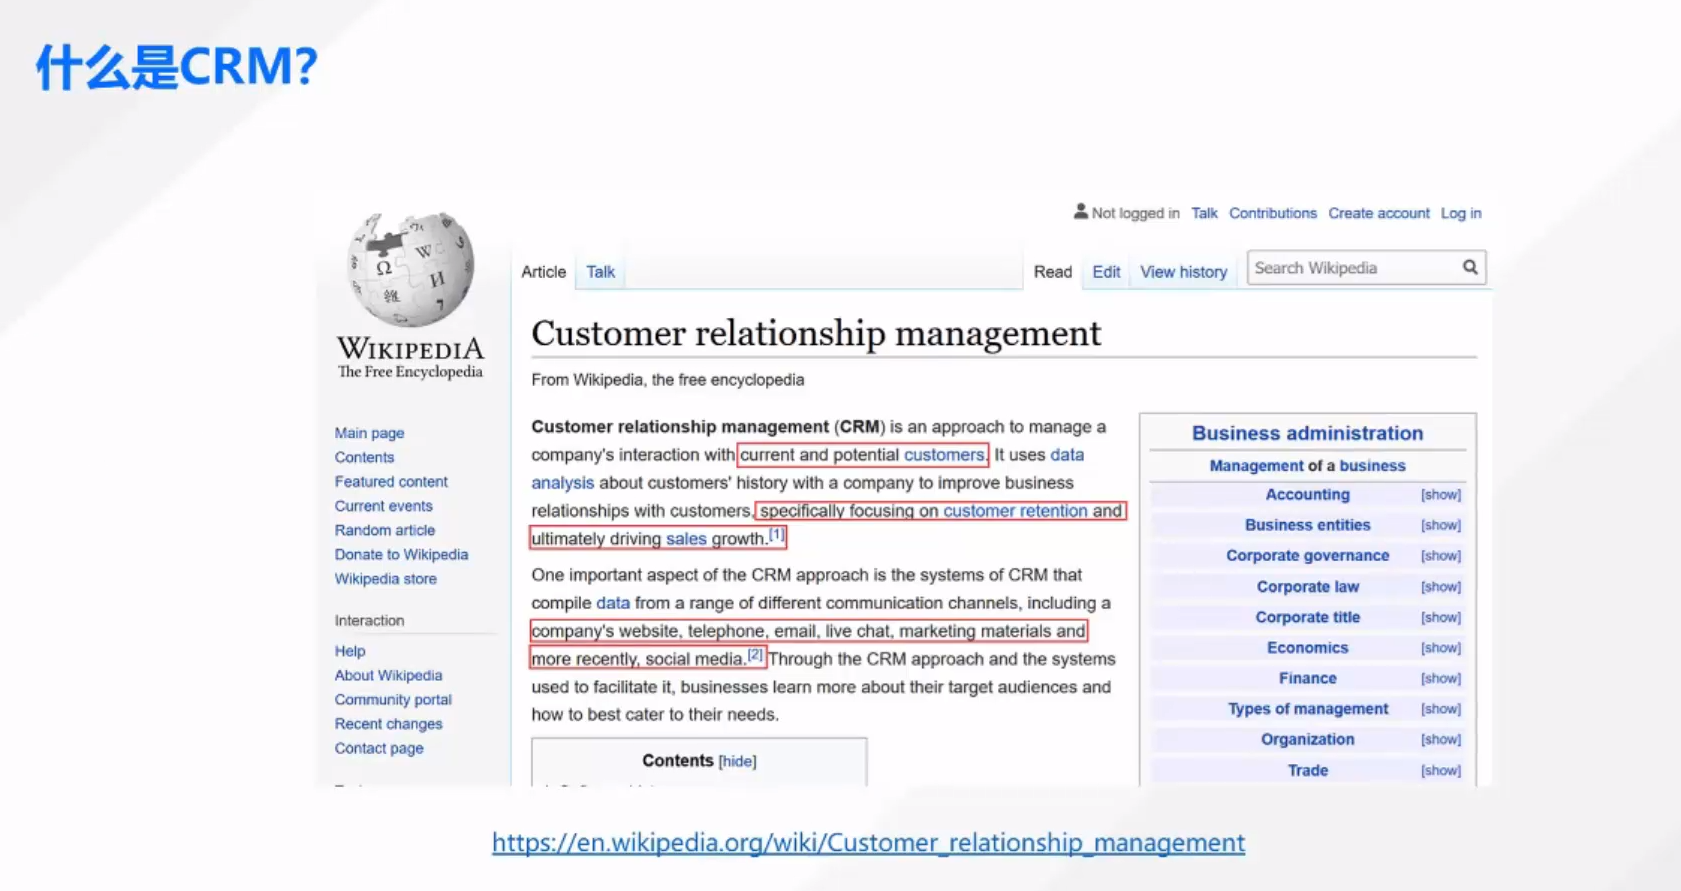Click the Not logged in user icon

click(1080, 212)
